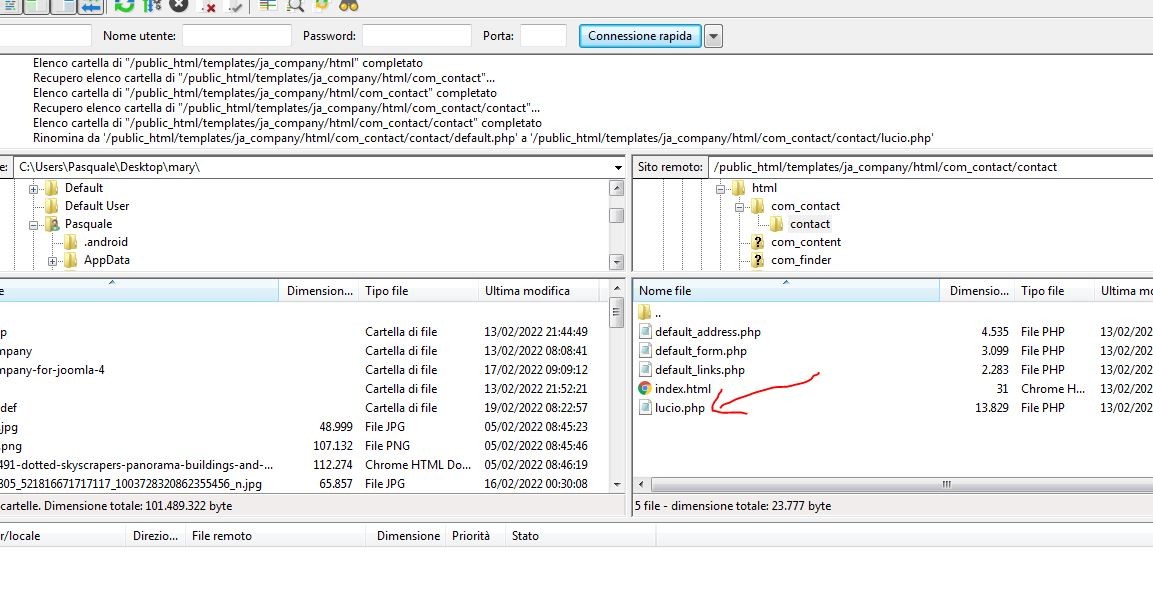Toggle process queue toolbar icon
This screenshot has height=598, width=1153.
(x=152, y=5)
